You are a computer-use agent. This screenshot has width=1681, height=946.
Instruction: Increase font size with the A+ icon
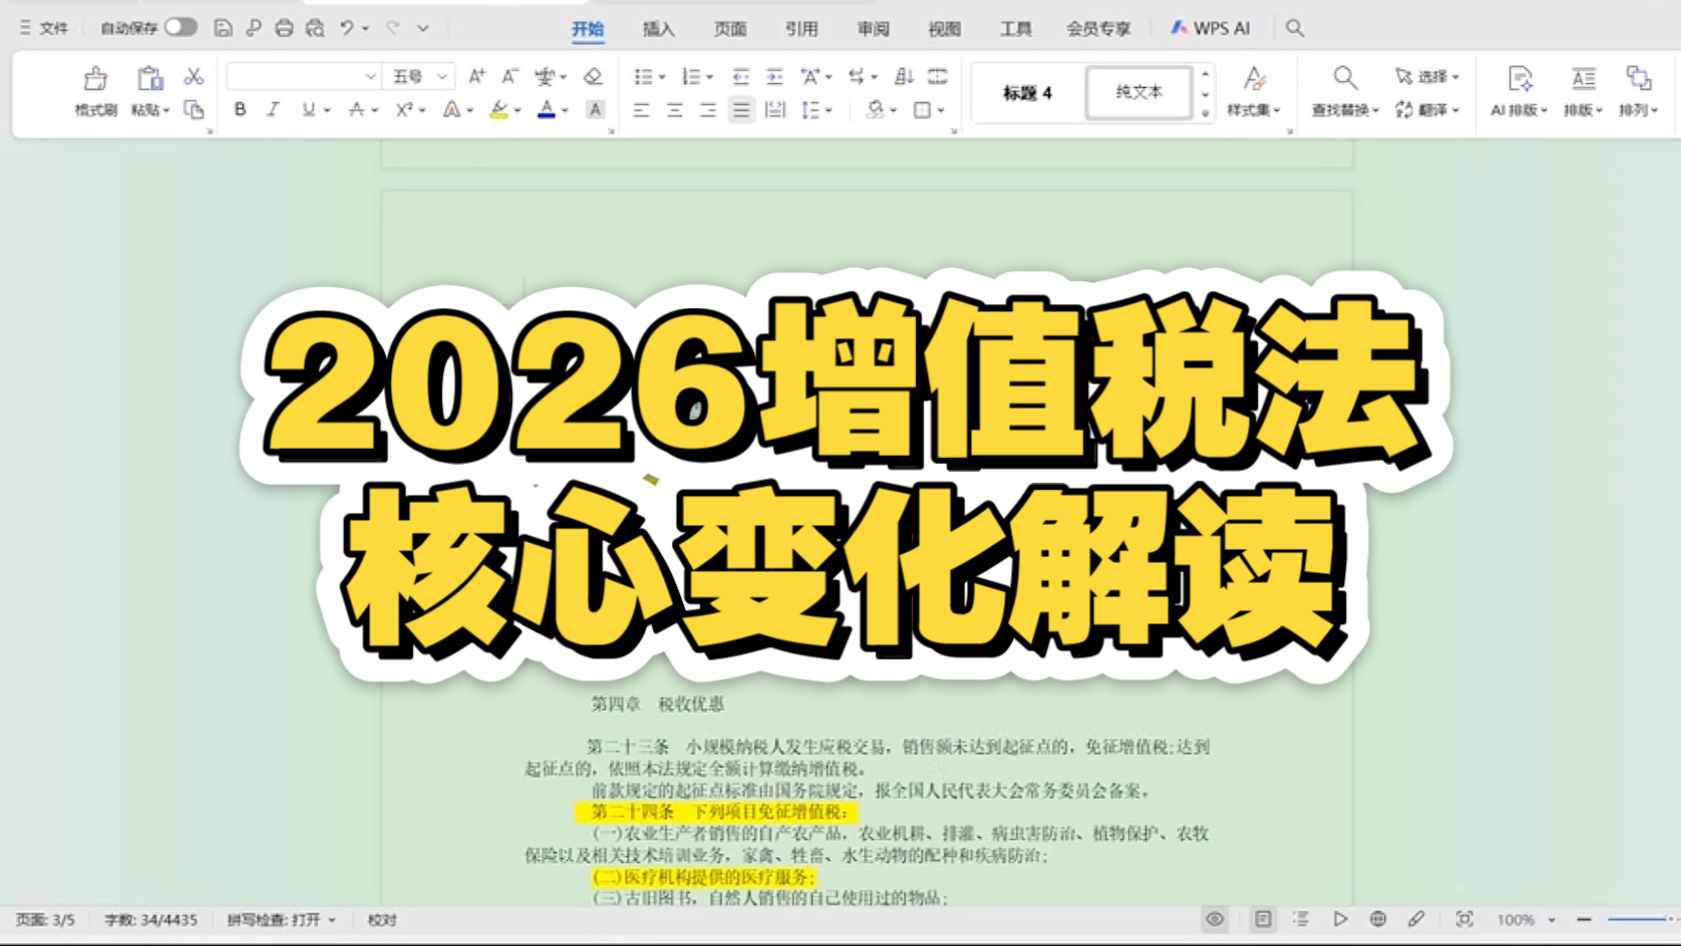(x=477, y=77)
